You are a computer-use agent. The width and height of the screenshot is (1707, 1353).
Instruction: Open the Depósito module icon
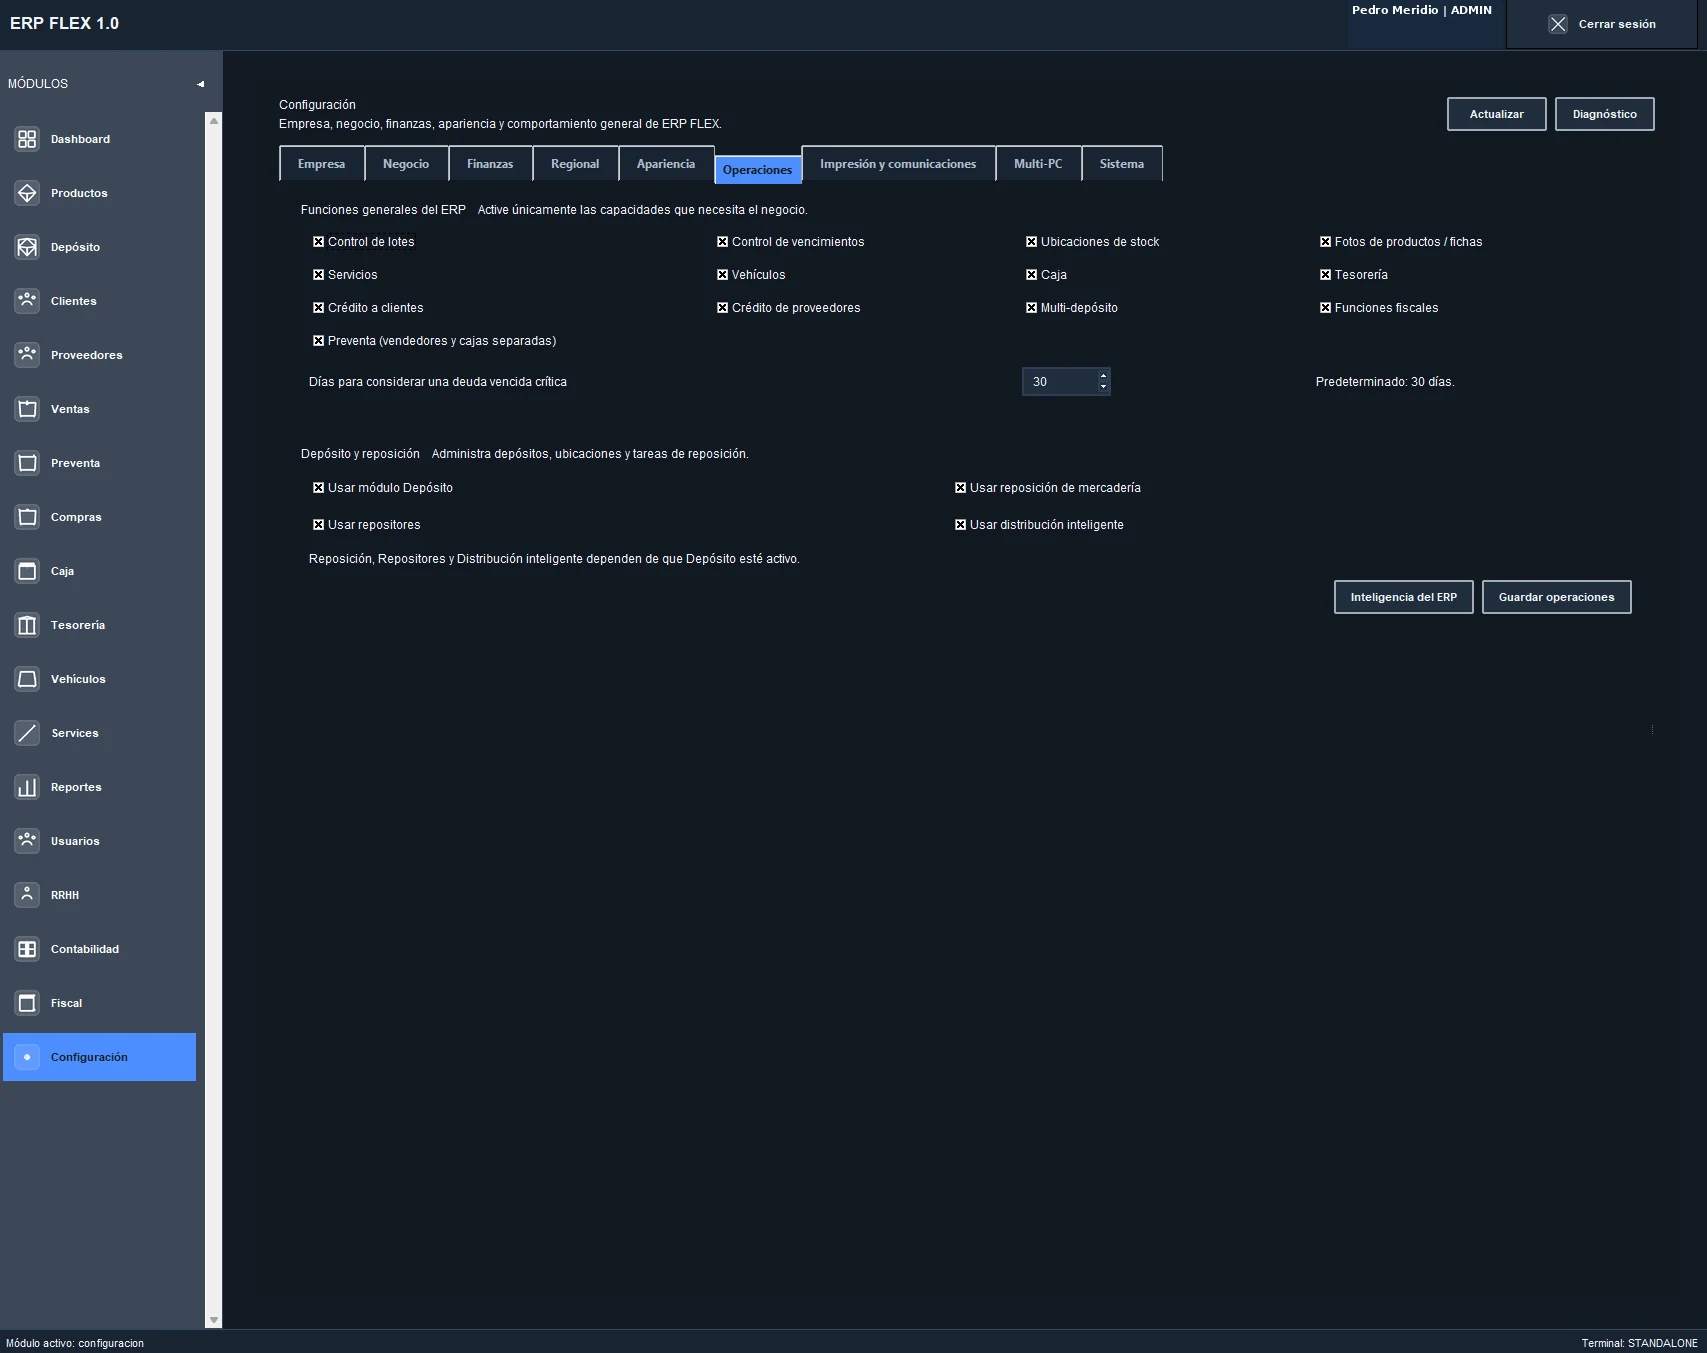tap(27, 247)
